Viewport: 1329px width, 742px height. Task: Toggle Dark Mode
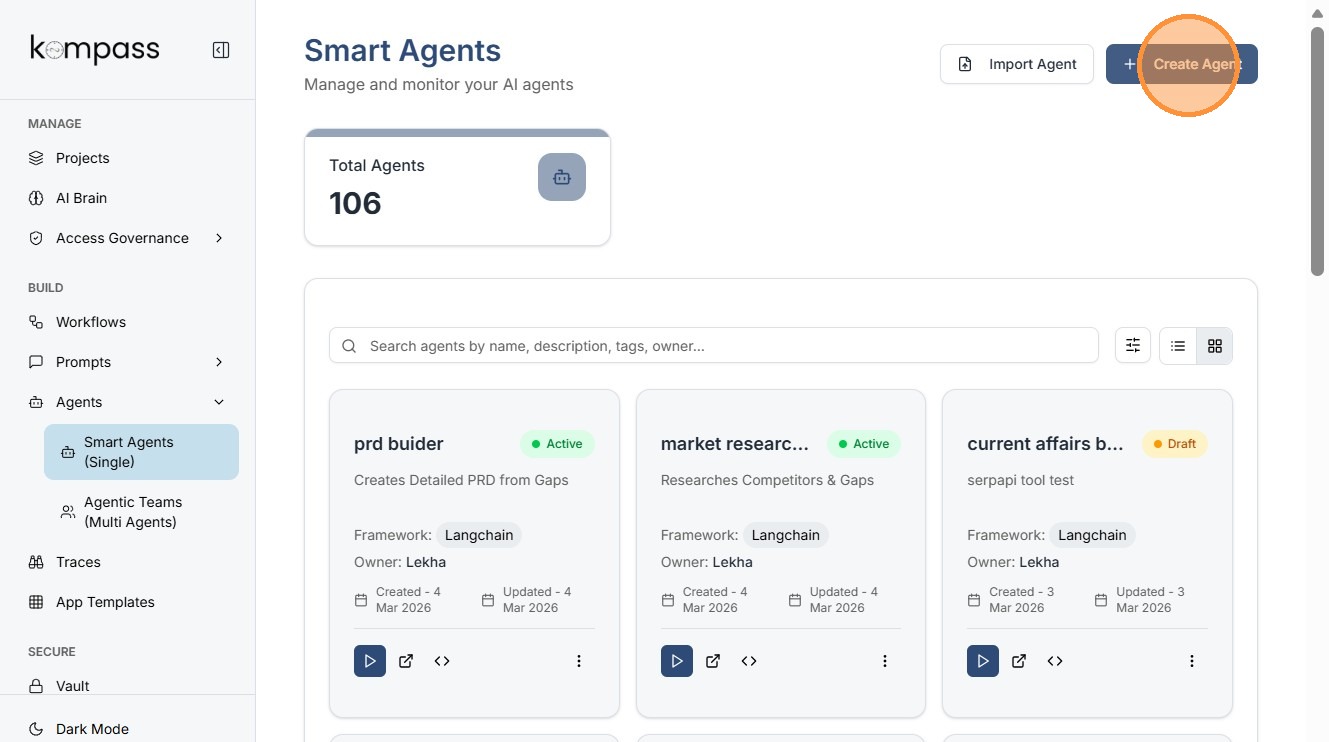tap(92, 729)
